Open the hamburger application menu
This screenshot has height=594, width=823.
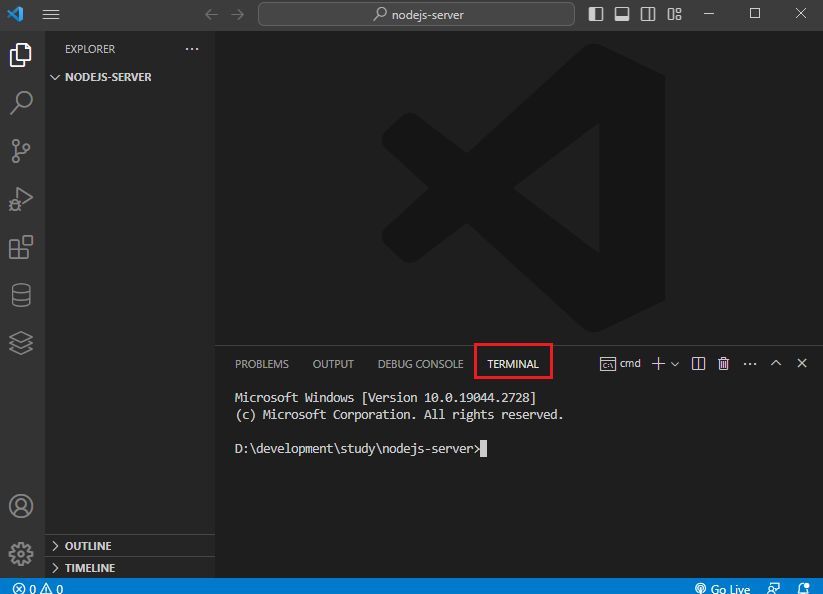[x=51, y=14]
